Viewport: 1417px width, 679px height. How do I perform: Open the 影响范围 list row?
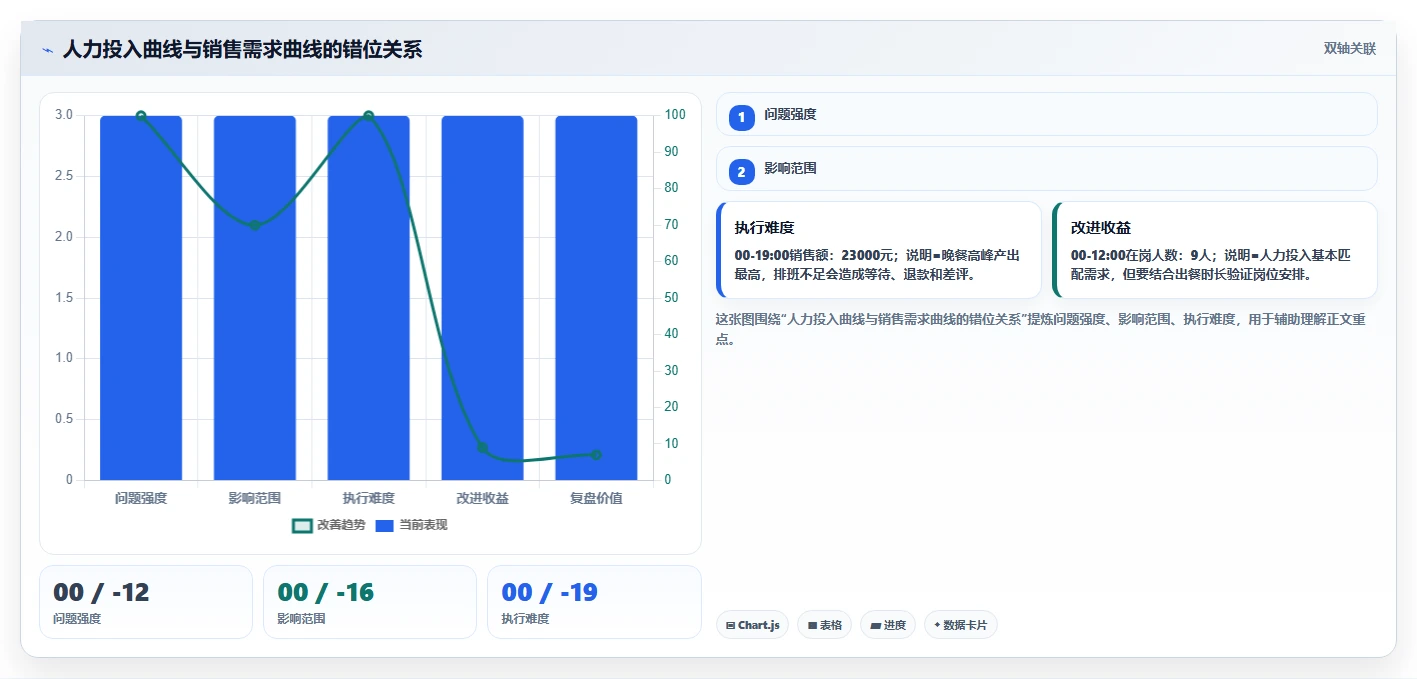click(1046, 169)
